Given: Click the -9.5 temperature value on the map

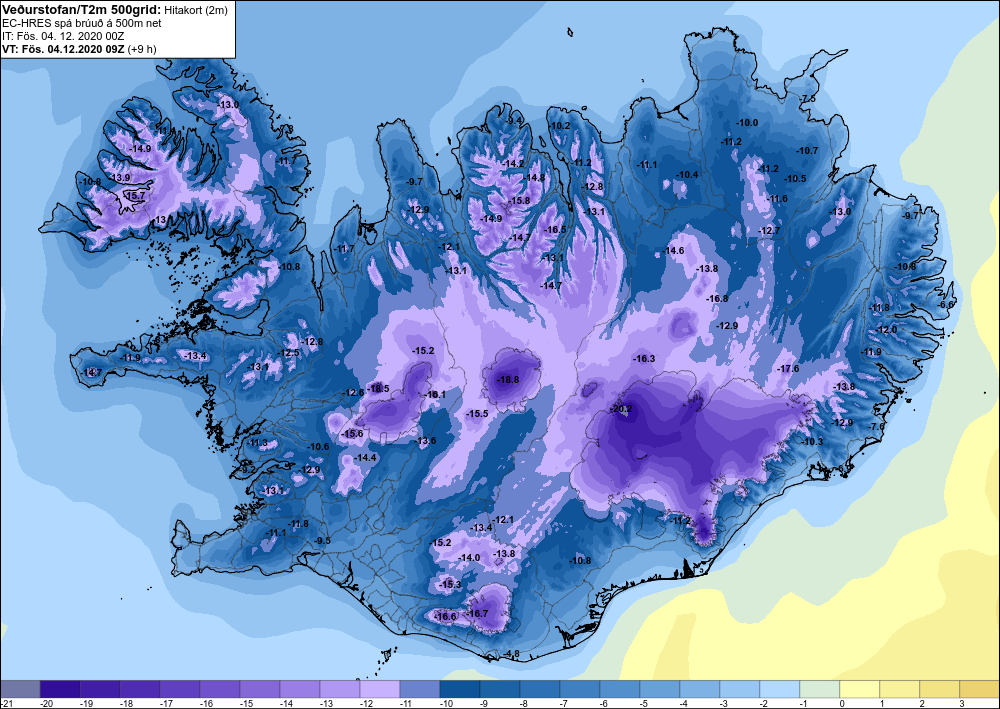Looking at the screenshot, I should point(323,541).
